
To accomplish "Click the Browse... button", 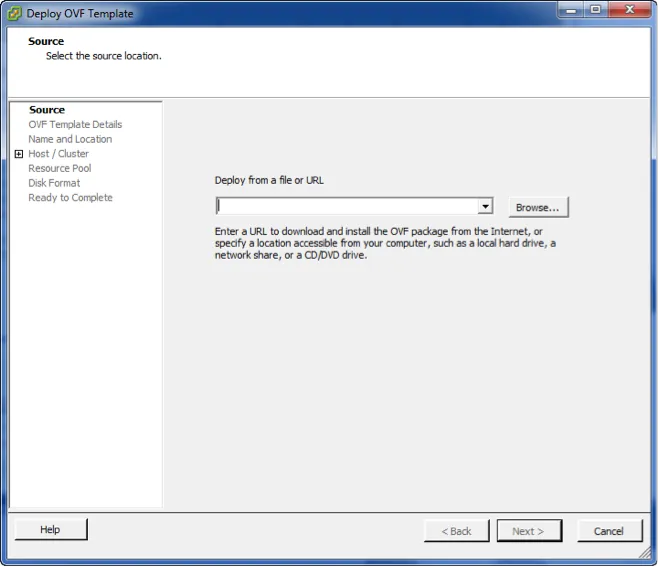I will (x=538, y=207).
